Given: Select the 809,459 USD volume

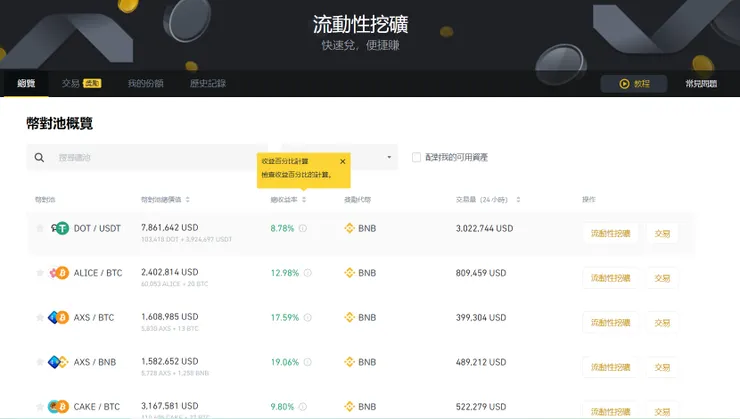Looking at the screenshot, I should click(x=480, y=273).
